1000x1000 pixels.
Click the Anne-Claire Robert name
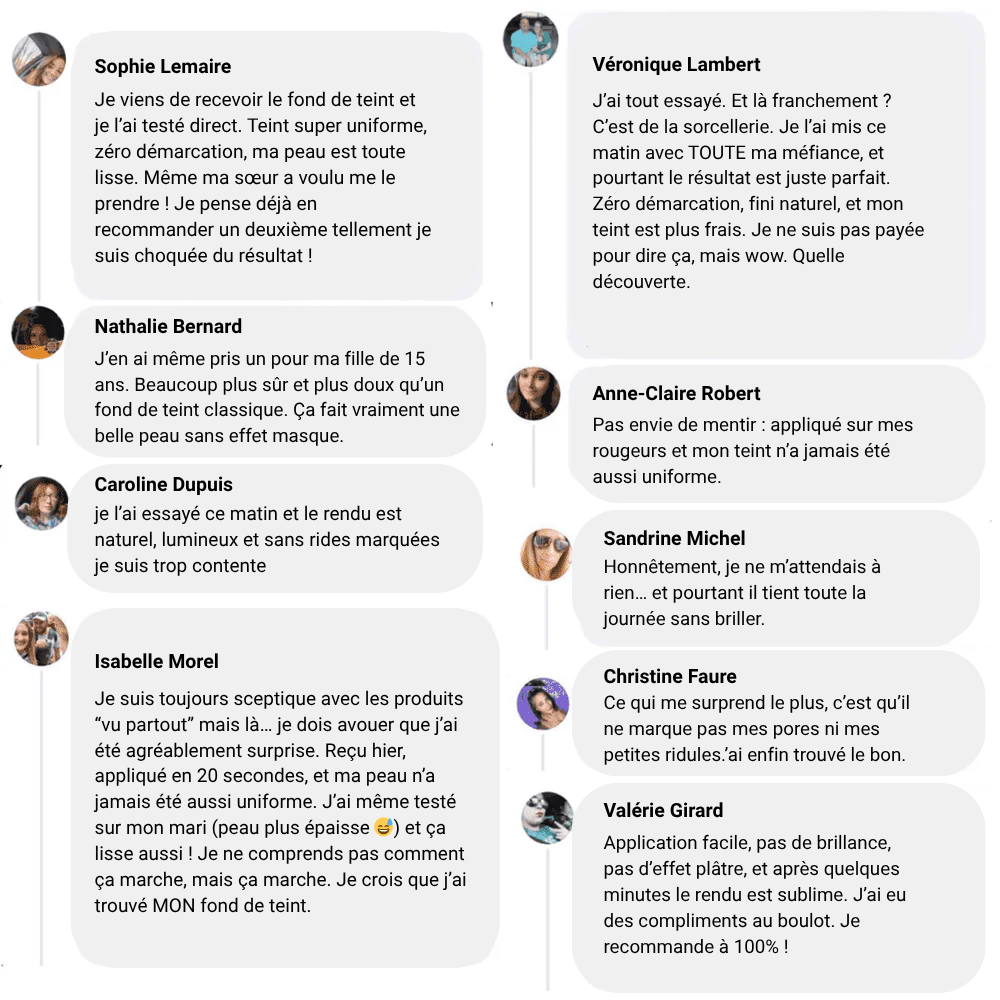tap(676, 394)
